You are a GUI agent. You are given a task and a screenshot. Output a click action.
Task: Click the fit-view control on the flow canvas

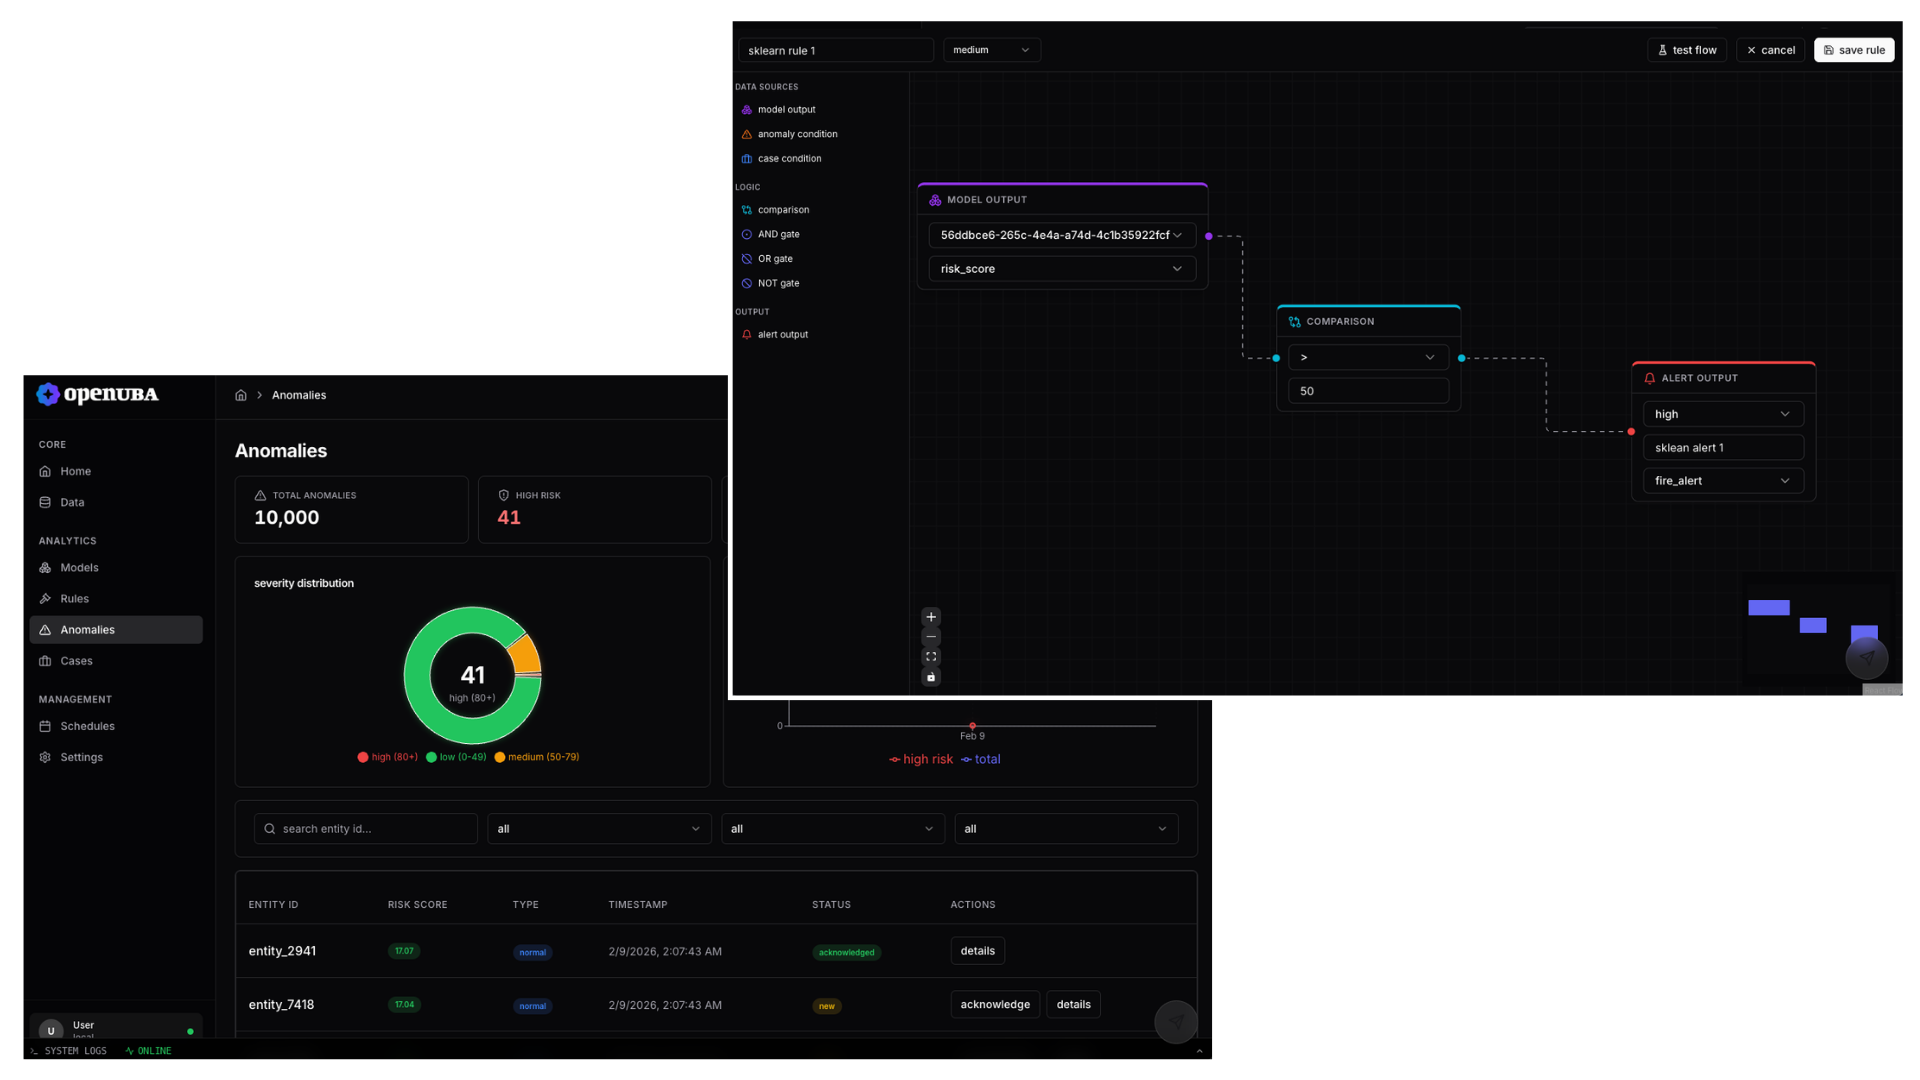pyautogui.click(x=931, y=657)
